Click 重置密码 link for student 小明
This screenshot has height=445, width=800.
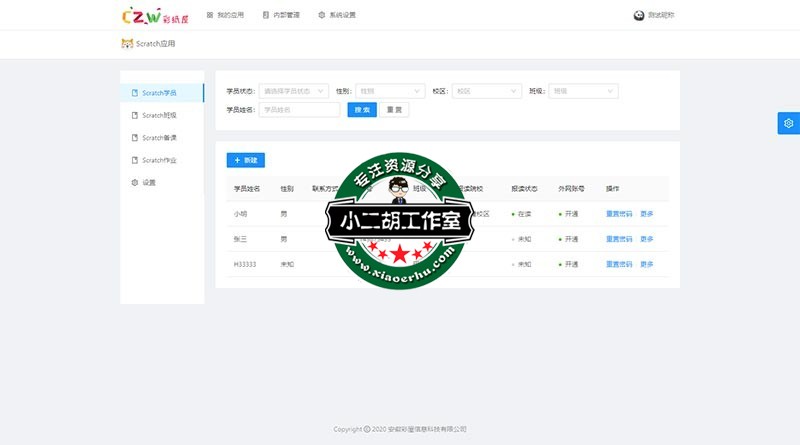coord(619,213)
